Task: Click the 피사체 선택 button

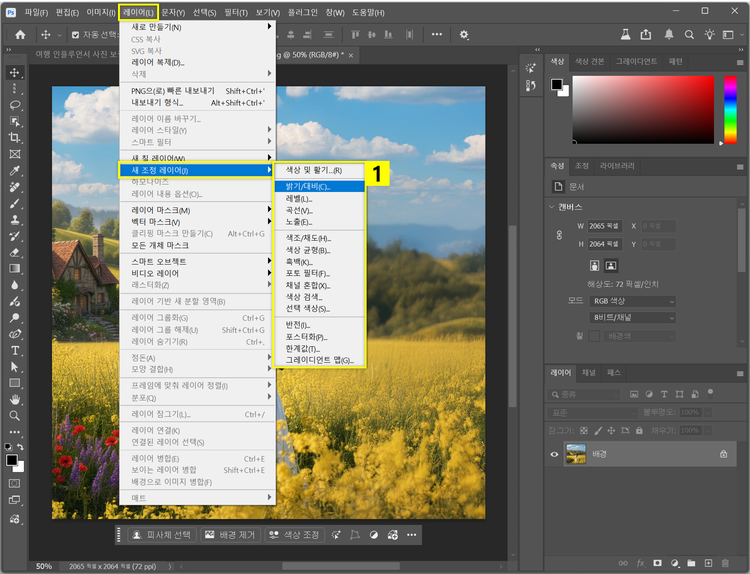Action: 160,535
